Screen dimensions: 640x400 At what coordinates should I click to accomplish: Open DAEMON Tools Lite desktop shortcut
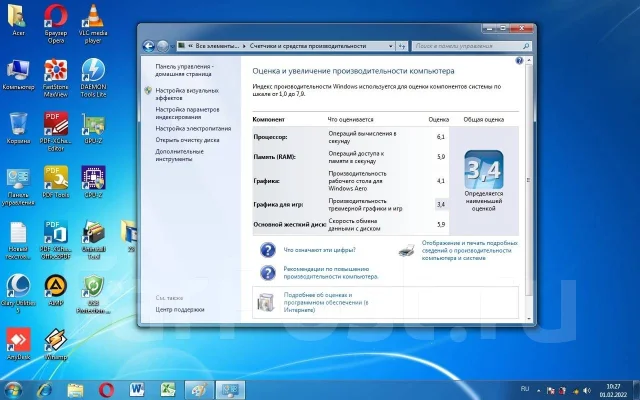pos(93,78)
